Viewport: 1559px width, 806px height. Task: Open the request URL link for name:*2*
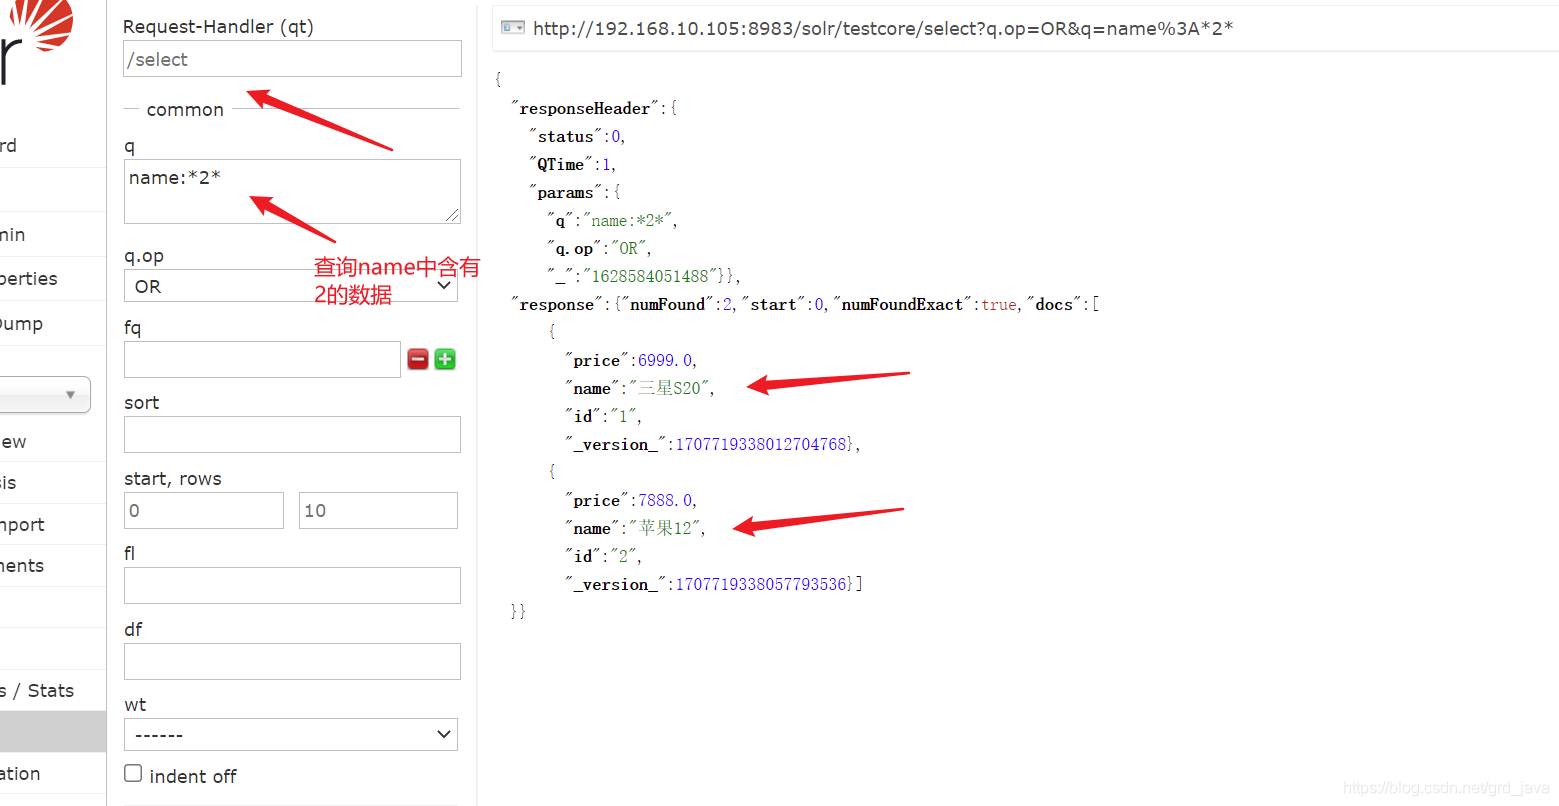pos(883,28)
